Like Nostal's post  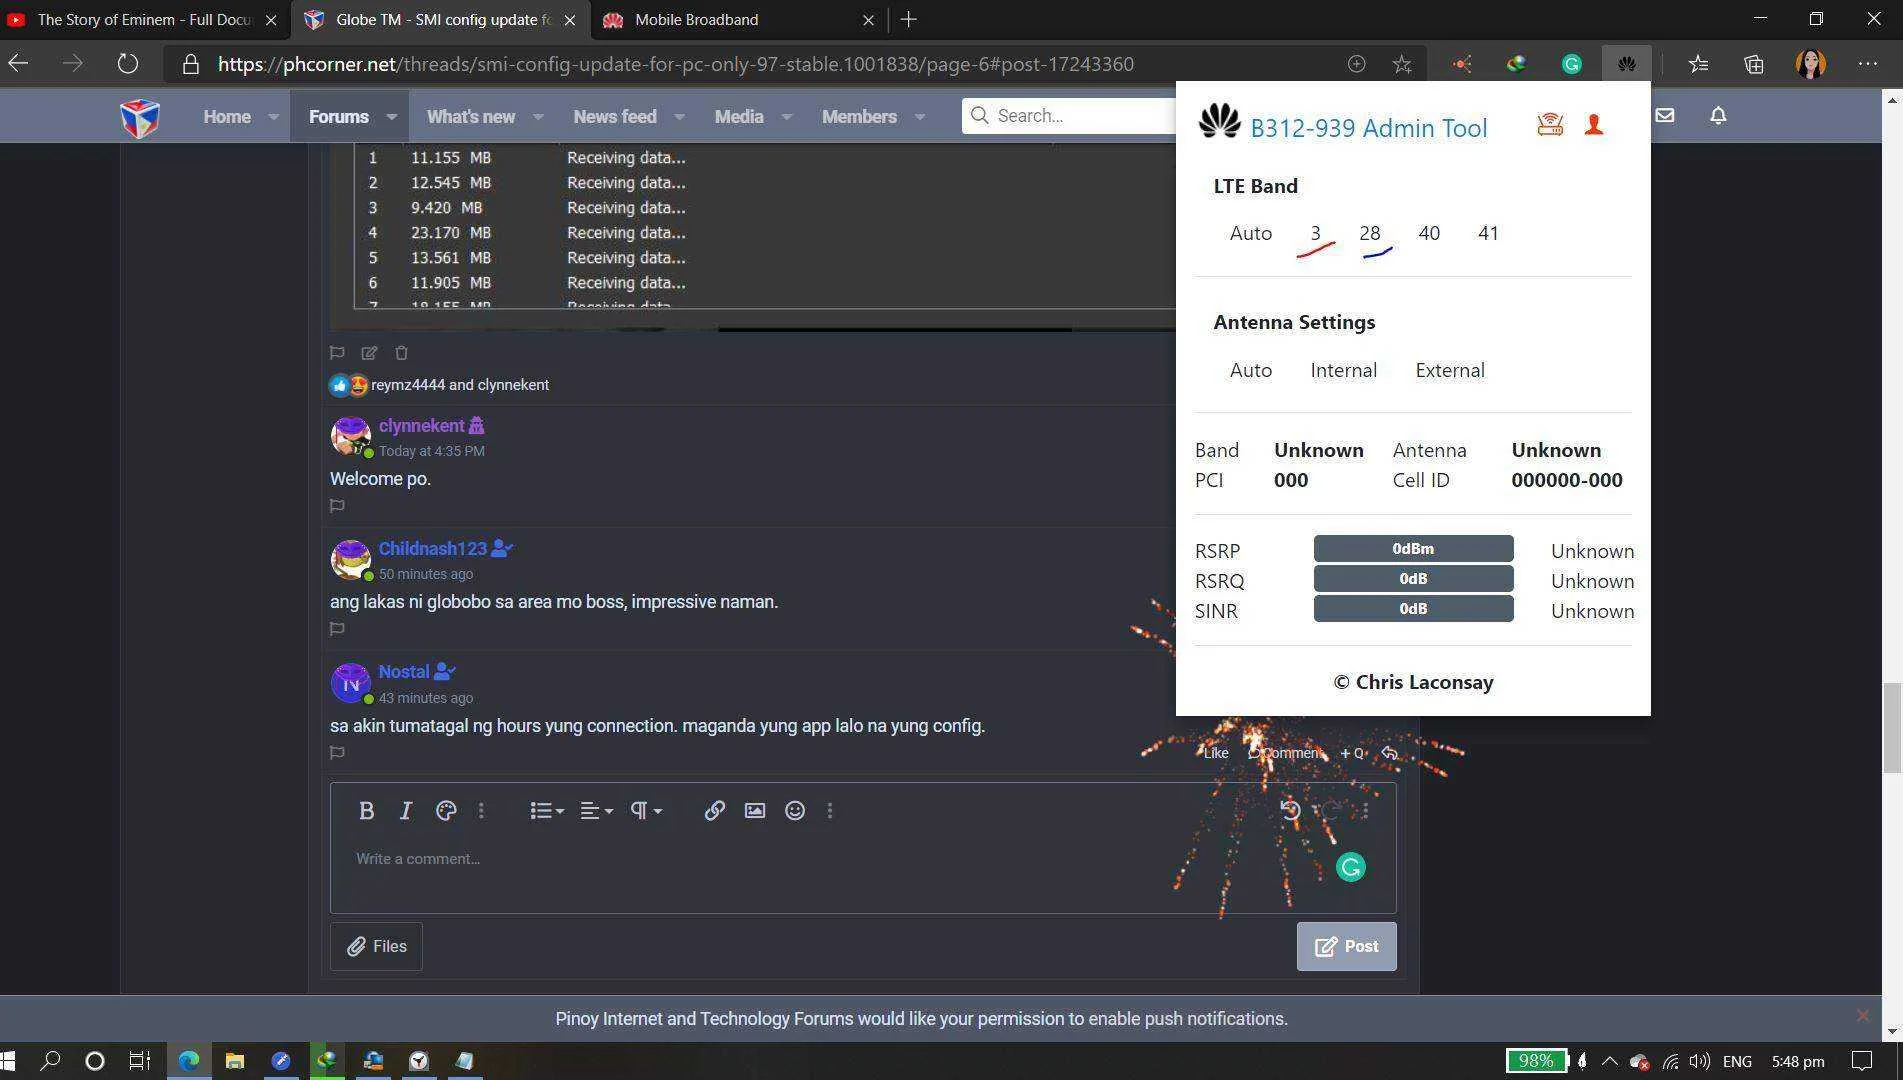pos(1215,753)
